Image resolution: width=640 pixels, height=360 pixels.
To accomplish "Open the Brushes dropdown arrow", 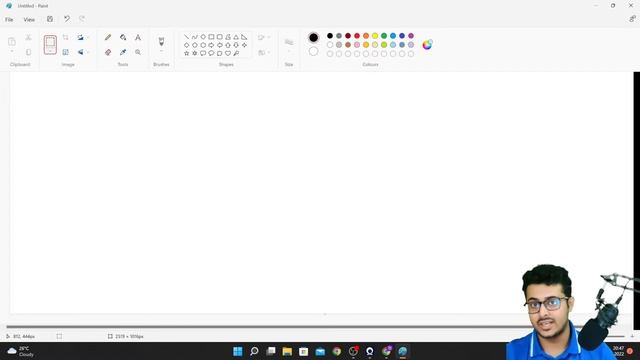I will [161, 52].
